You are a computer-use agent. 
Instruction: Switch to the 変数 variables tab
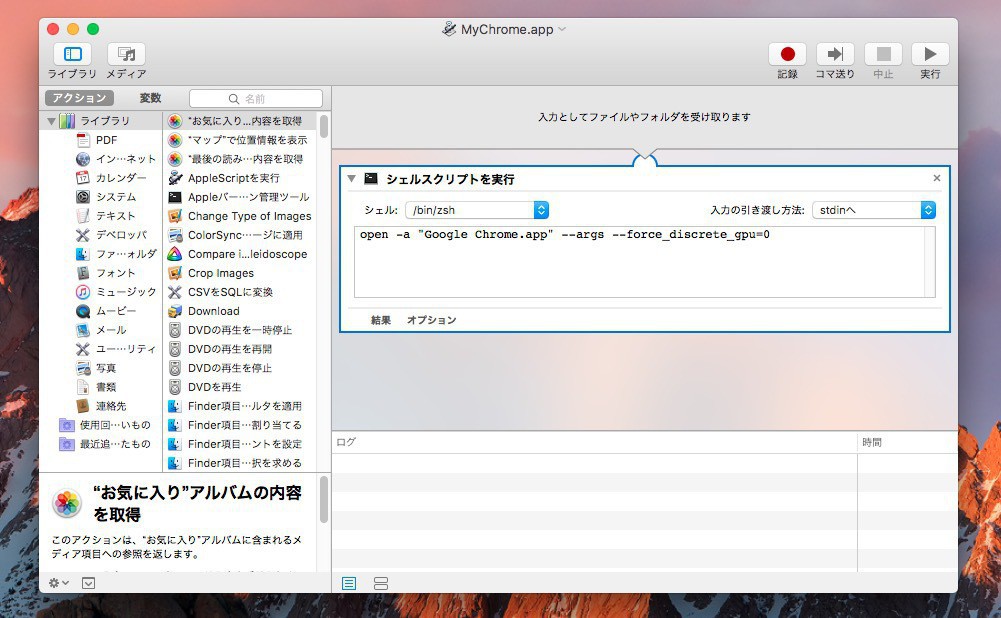tap(151, 98)
